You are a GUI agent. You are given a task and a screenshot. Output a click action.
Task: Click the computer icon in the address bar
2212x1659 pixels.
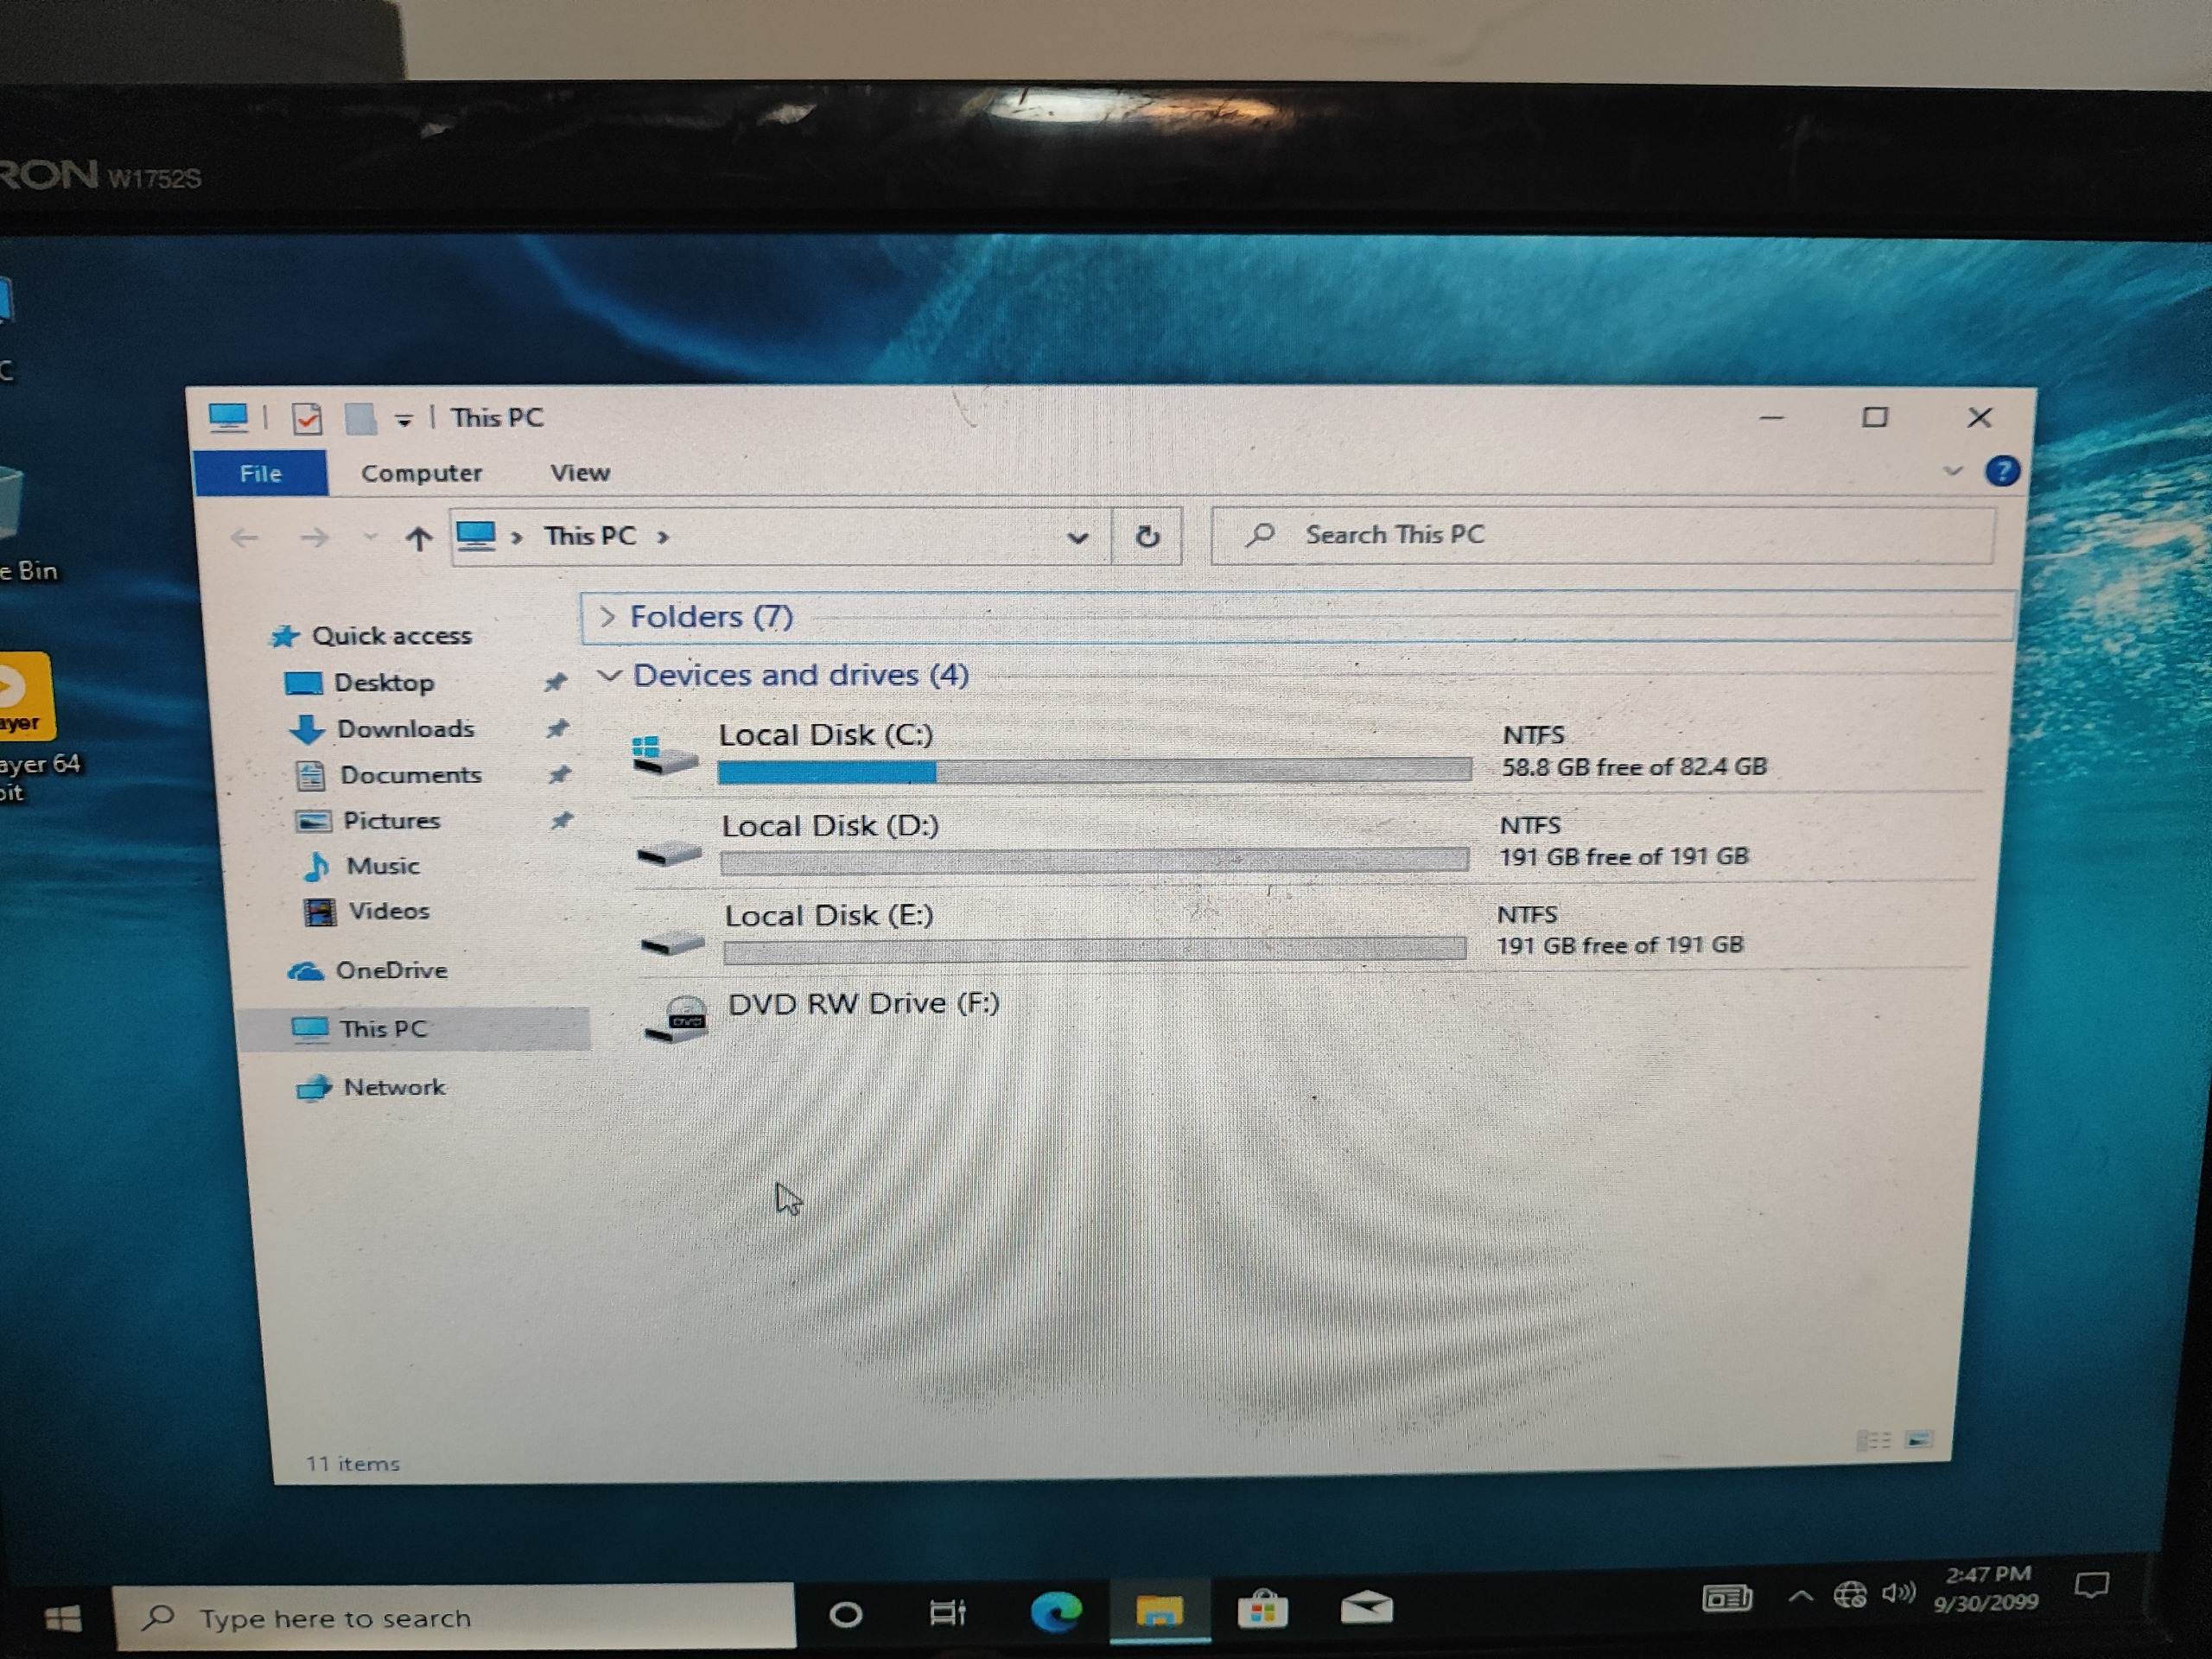pos(476,536)
